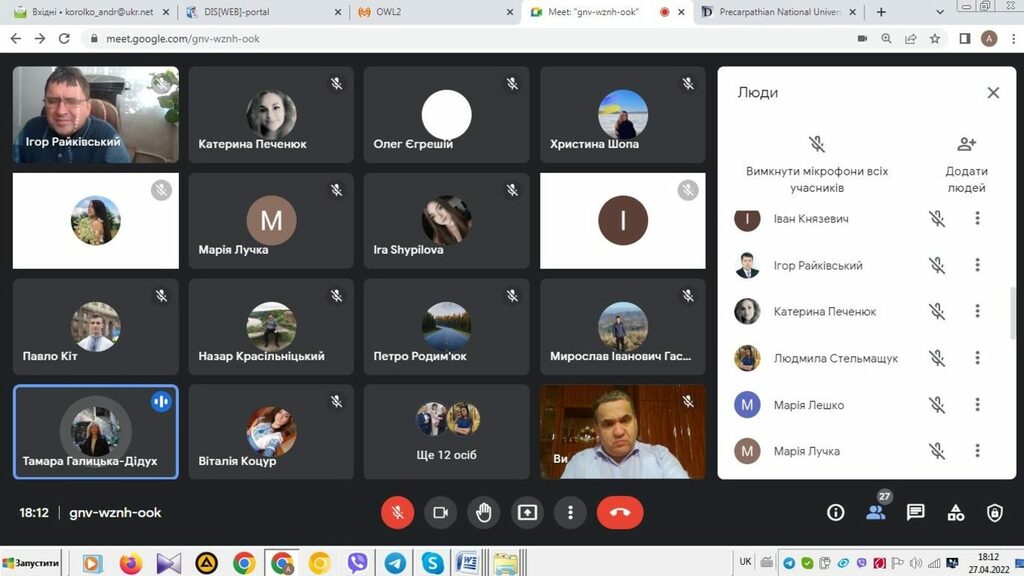Open meeting details info icon

click(836, 512)
